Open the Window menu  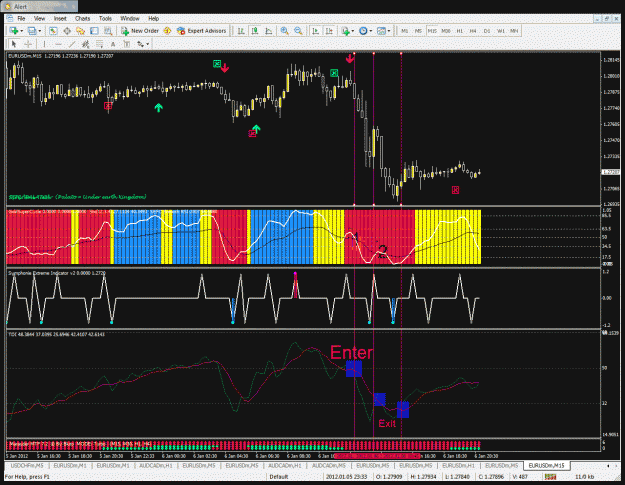130,18
